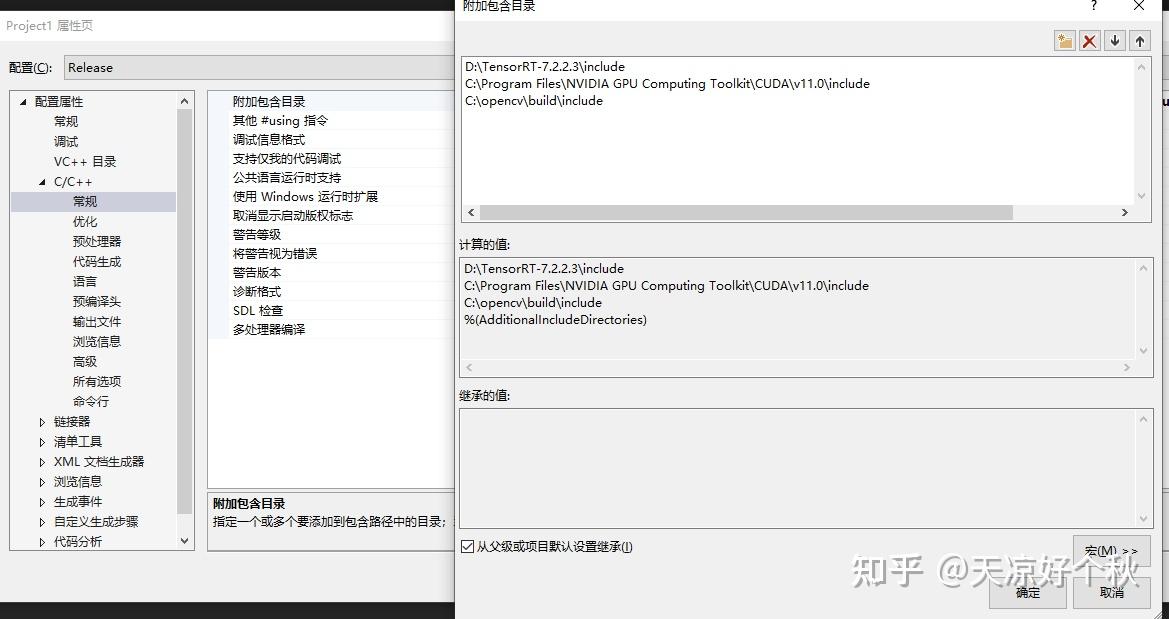Expand the 链接器 tree node
1169x619 pixels.
[42, 421]
